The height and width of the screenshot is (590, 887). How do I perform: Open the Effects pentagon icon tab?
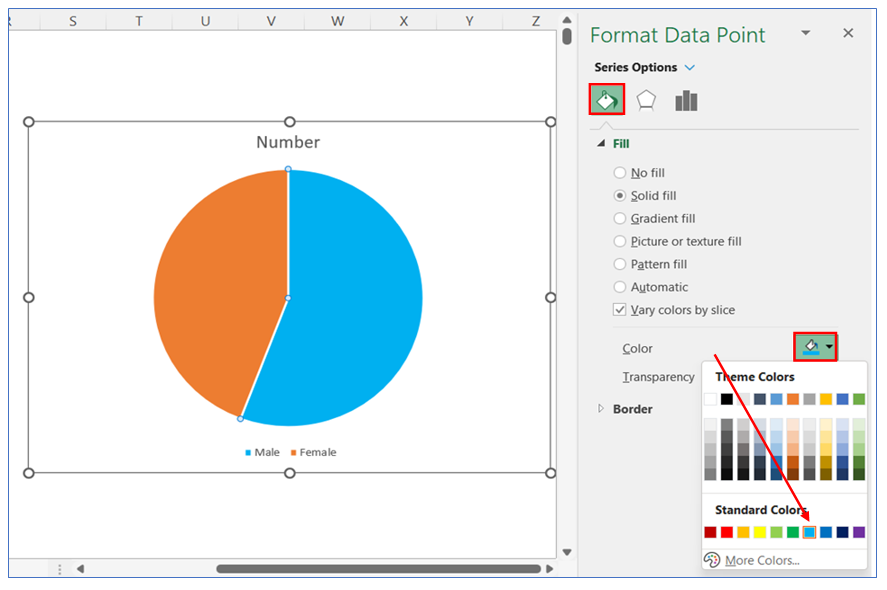point(647,100)
